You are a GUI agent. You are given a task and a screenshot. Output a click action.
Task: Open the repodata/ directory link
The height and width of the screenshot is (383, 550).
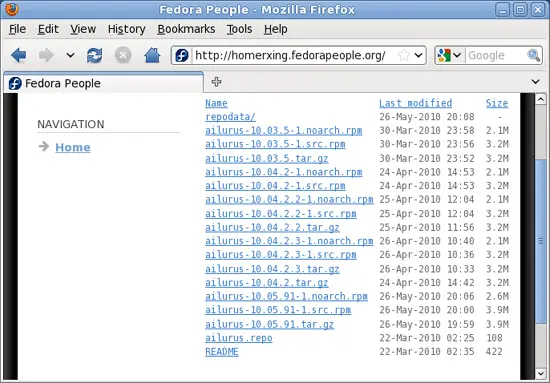(x=230, y=117)
